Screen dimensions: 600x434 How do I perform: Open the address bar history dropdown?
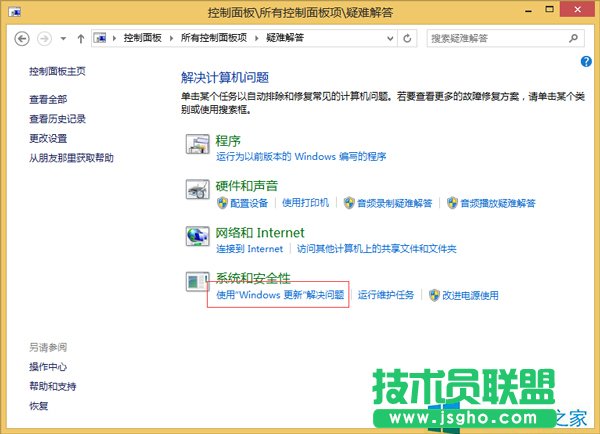(390, 38)
